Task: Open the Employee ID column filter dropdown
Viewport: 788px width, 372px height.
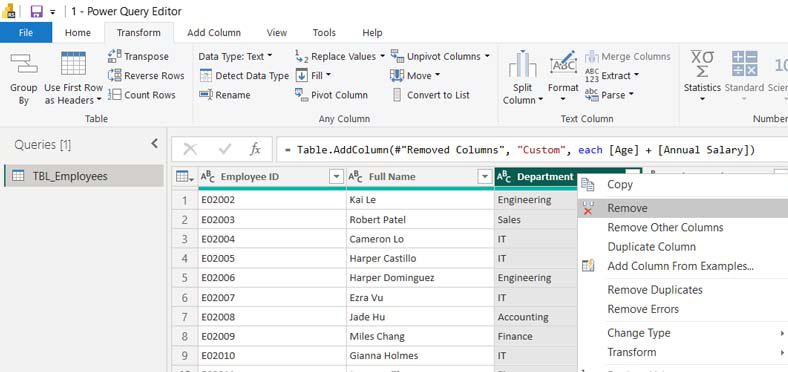Action: 336,176
